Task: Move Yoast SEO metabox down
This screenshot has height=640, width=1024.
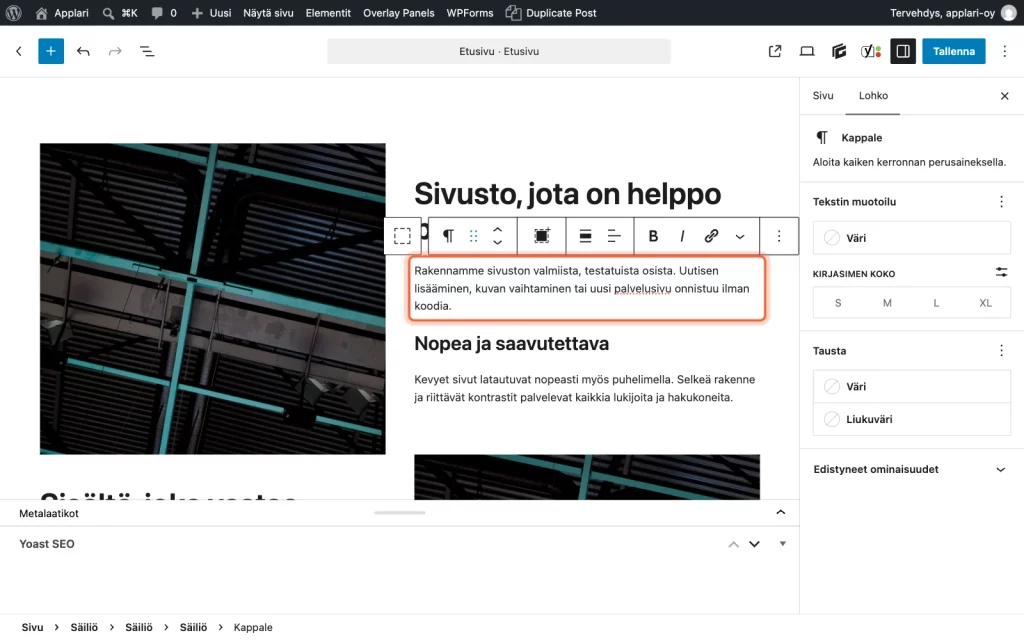Action: coord(754,544)
